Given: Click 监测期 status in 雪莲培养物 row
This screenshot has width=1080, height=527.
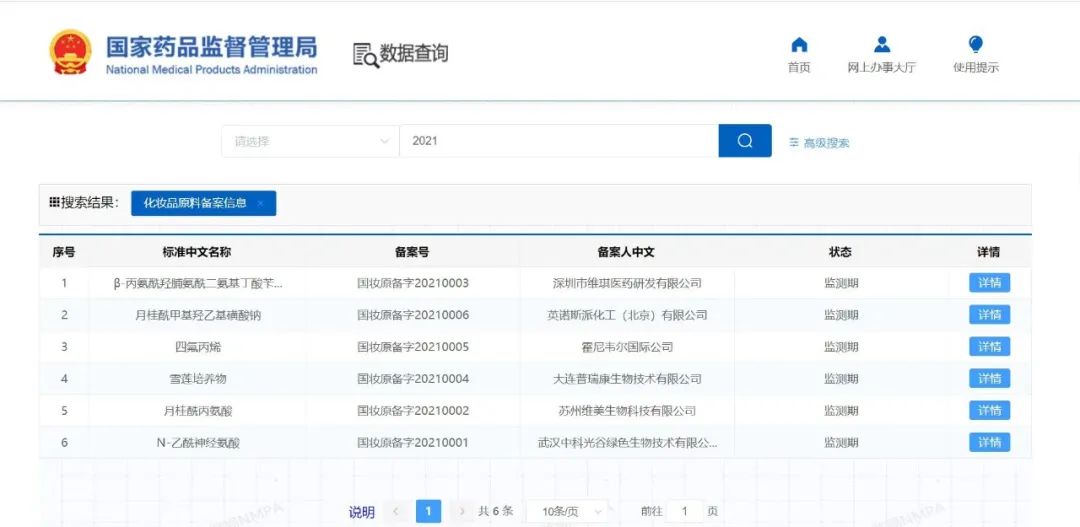Looking at the screenshot, I should tap(841, 379).
